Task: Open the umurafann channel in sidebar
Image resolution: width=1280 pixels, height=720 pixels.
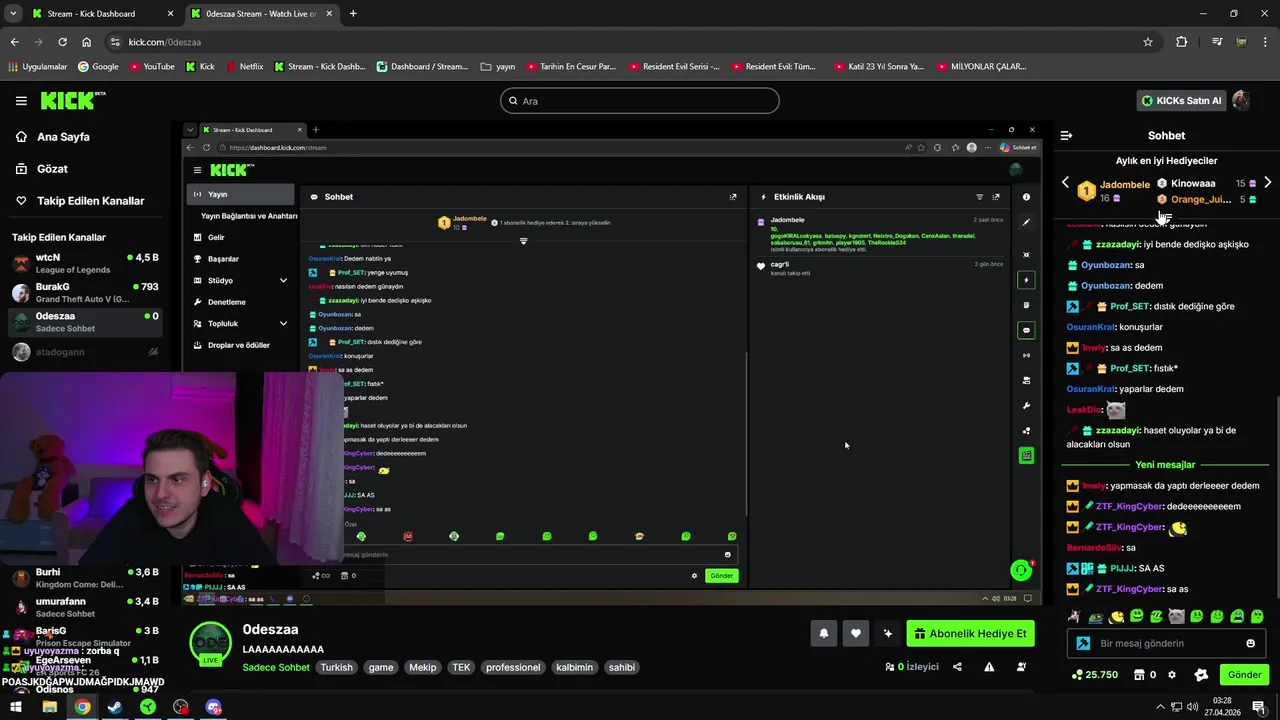Action: click(85, 608)
